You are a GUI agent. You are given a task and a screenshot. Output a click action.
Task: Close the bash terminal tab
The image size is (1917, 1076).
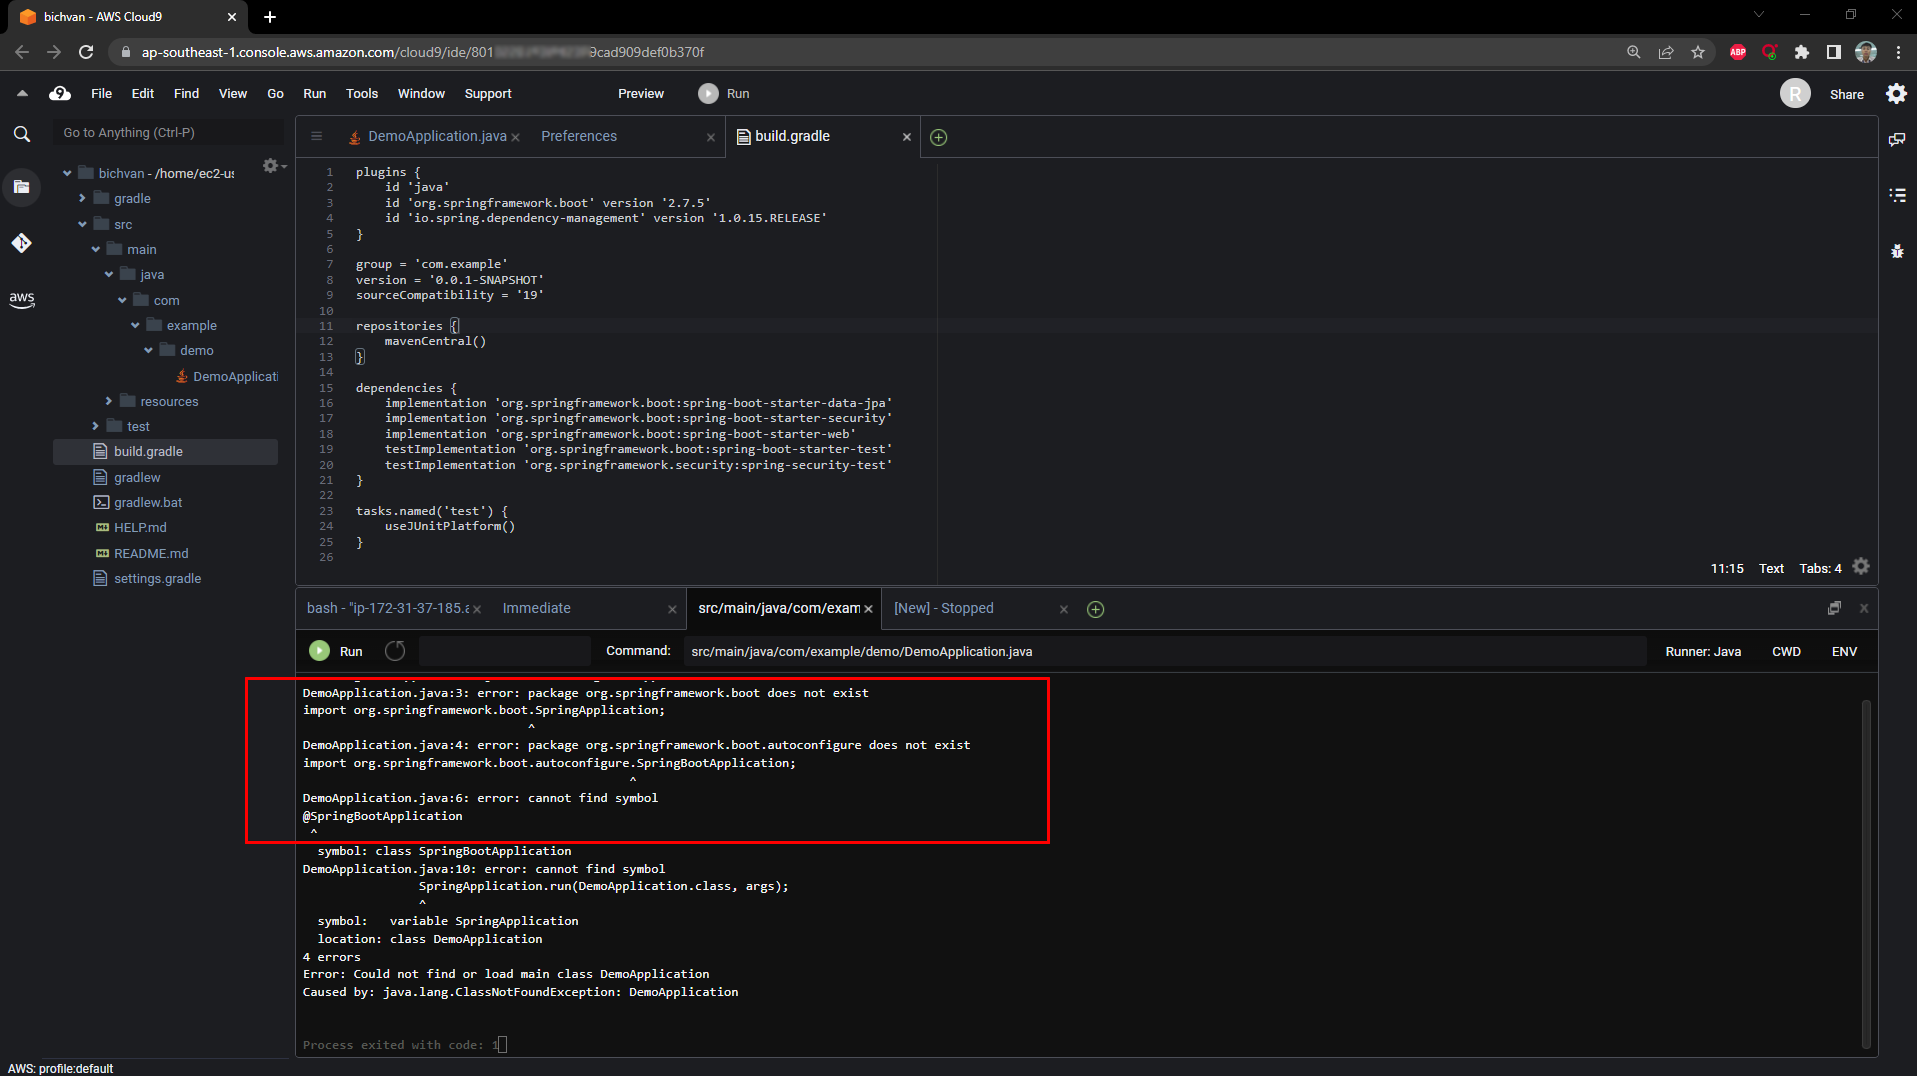point(477,609)
